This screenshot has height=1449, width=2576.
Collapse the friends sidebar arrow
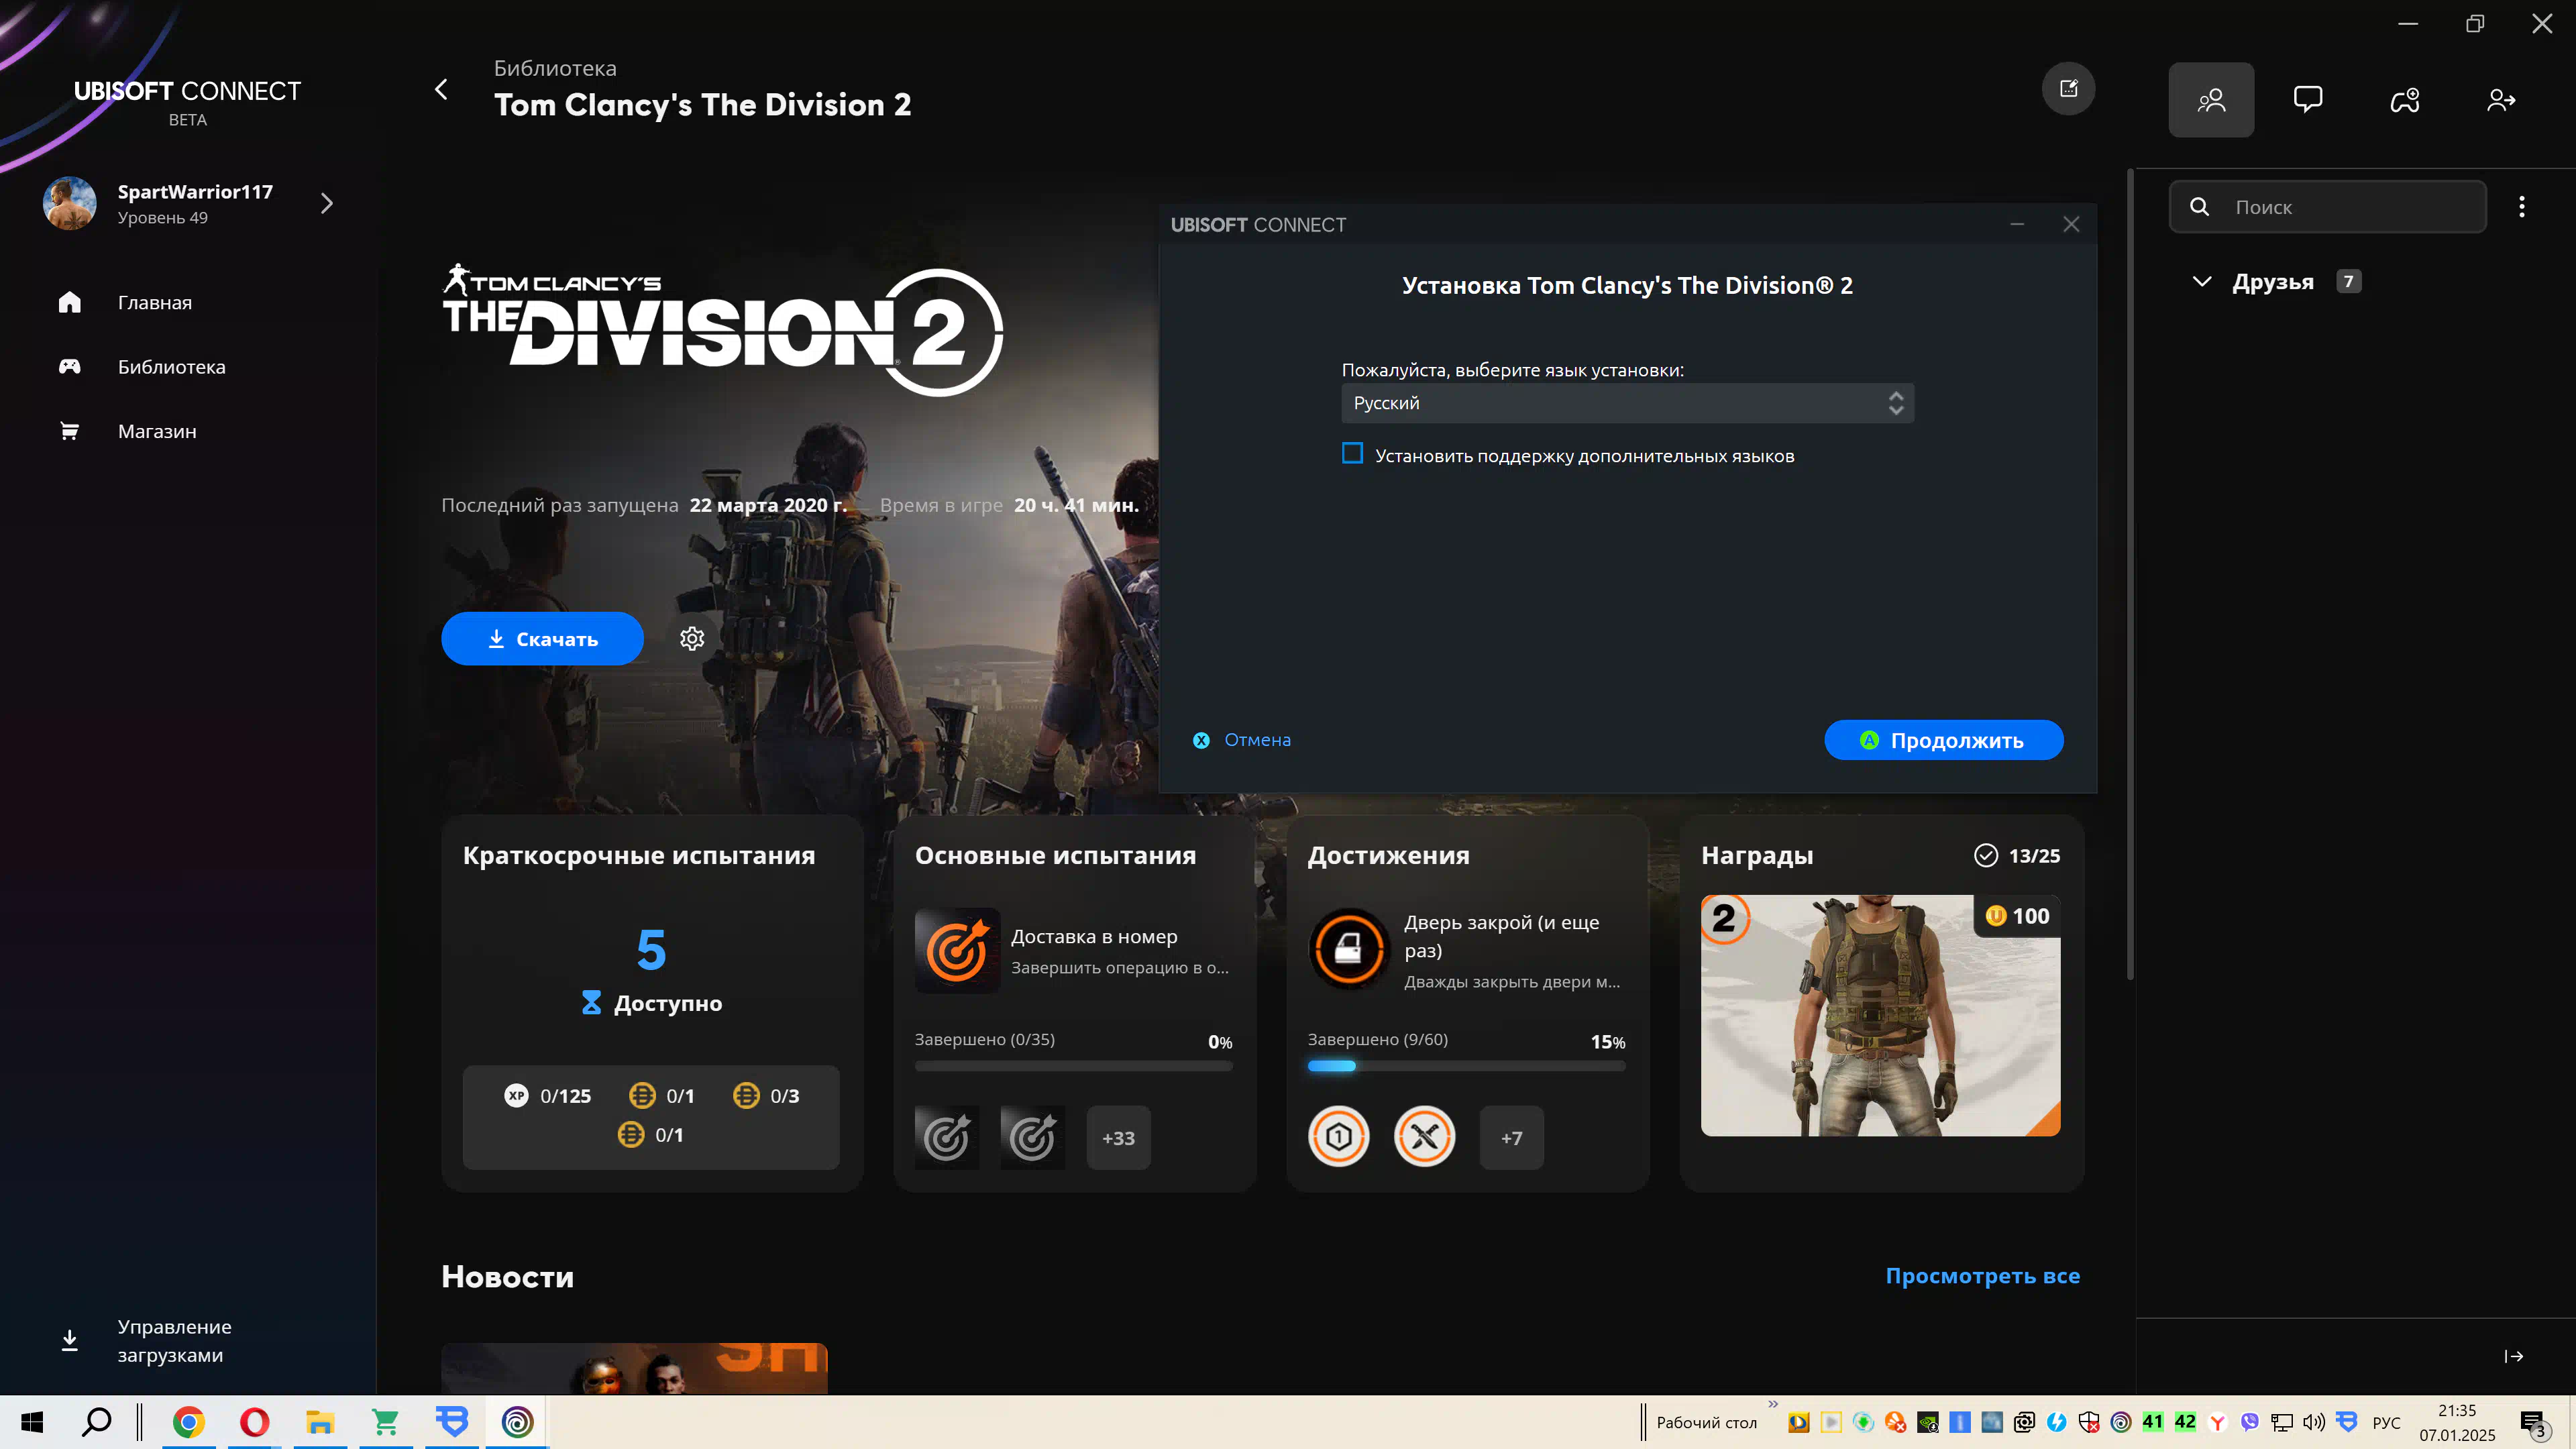pos(2513,1356)
